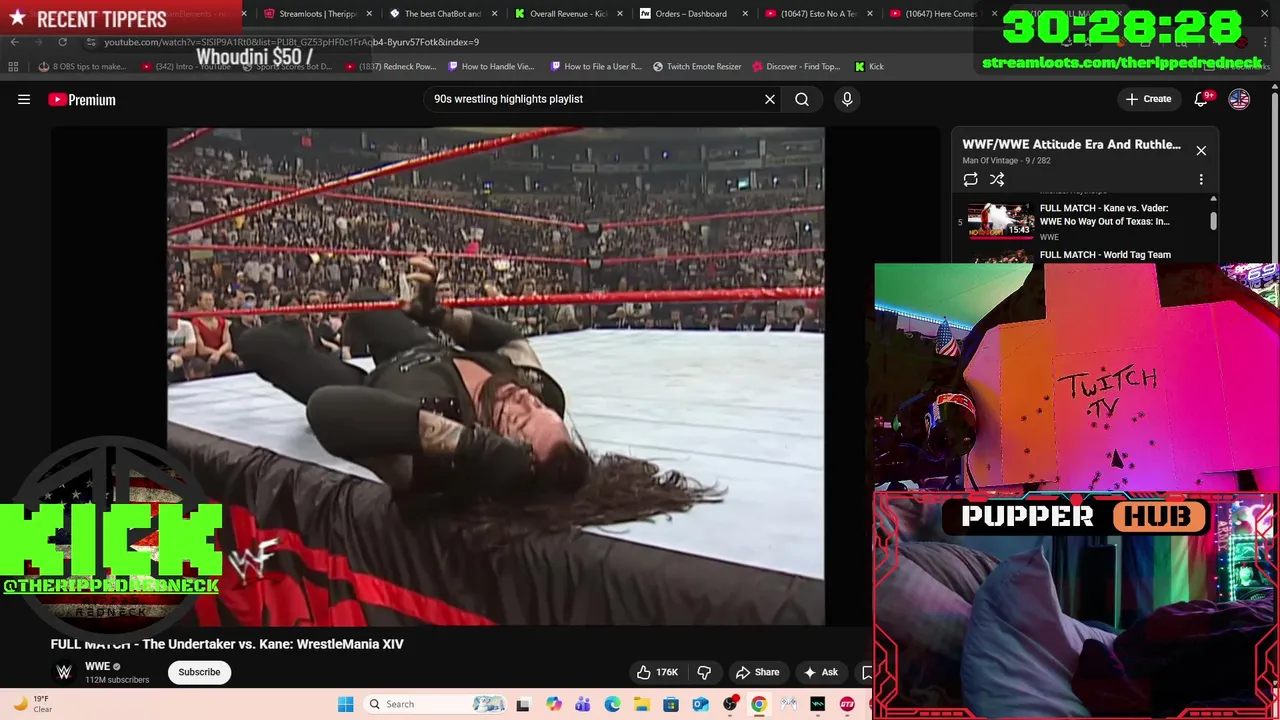Close the Streamloots tab

370,14
